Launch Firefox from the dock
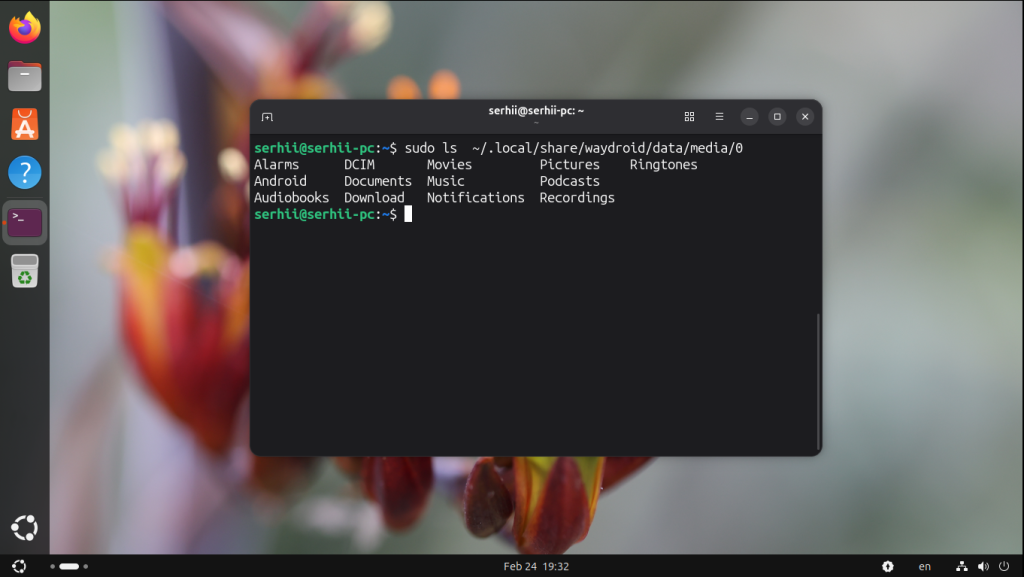 pyautogui.click(x=25, y=28)
